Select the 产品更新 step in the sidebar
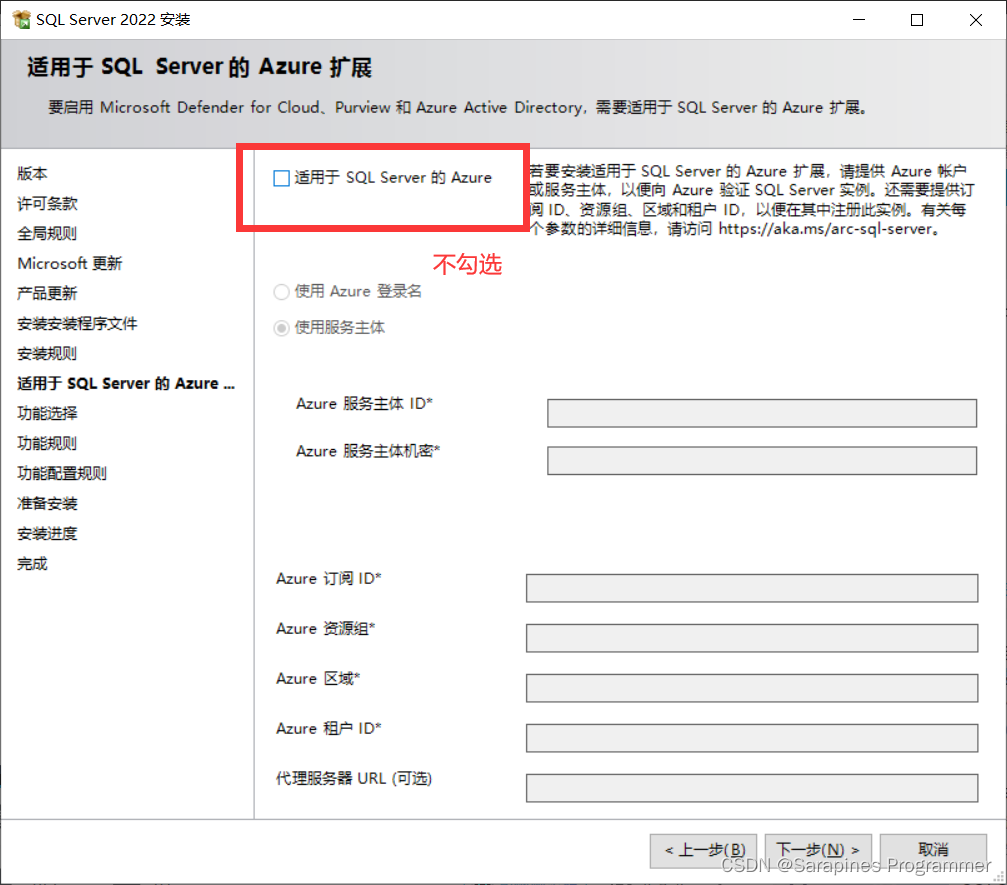The width and height of the screenshot is (1007, 885). tap(47, 294)
